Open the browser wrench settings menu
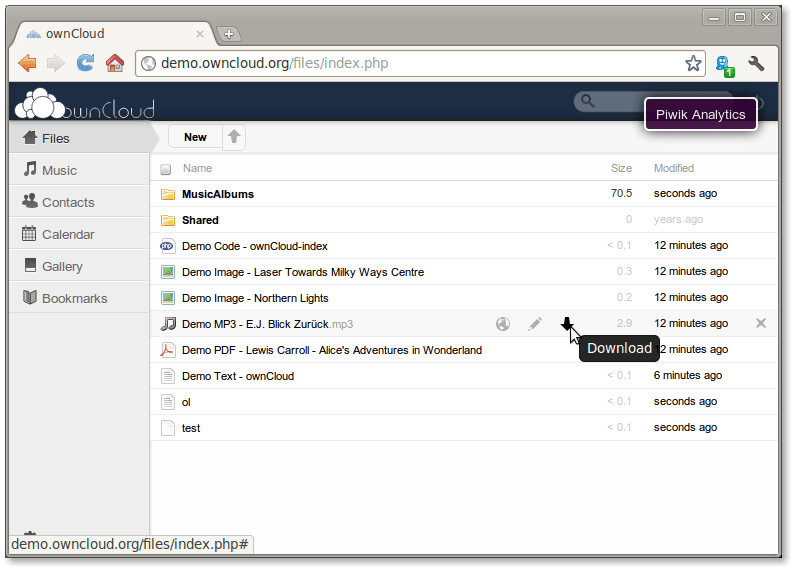Viewport: 791px width, 567px height. (x=756, y=64)
